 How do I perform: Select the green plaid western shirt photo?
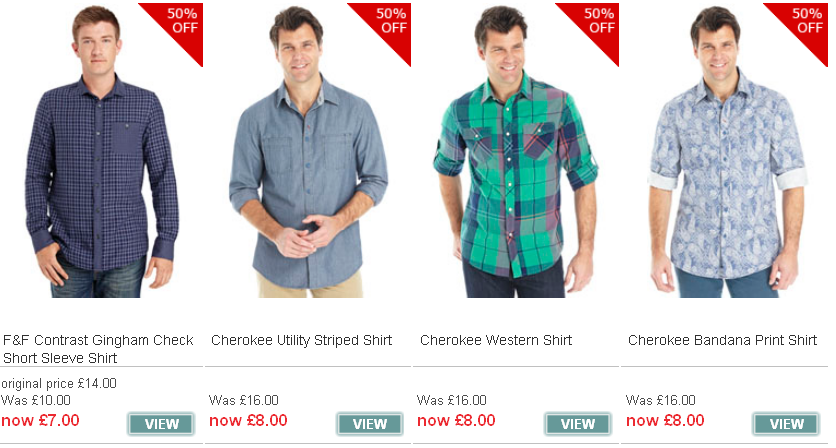(x=516, y=151)
